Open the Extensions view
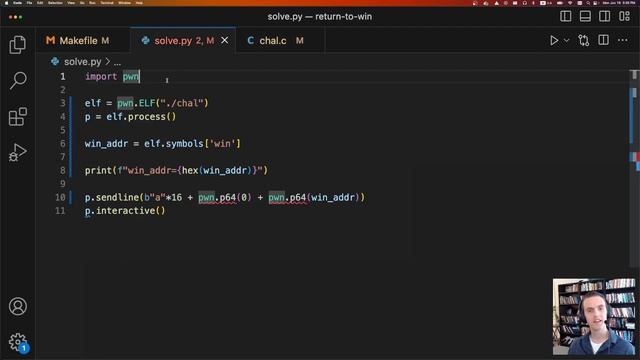 [x=18, y=117]
